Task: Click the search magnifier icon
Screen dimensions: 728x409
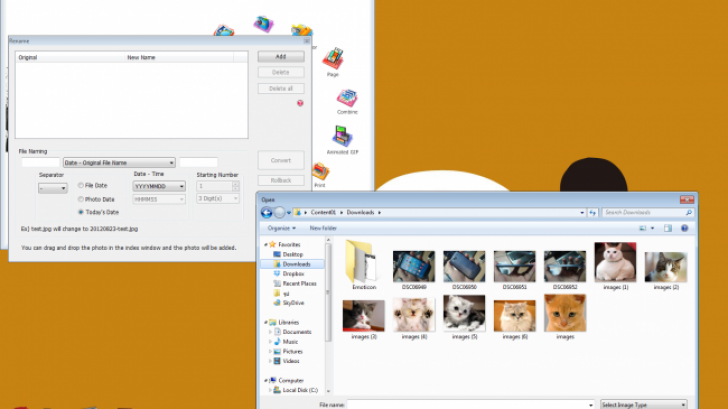Action: click(x=689, y=213)
